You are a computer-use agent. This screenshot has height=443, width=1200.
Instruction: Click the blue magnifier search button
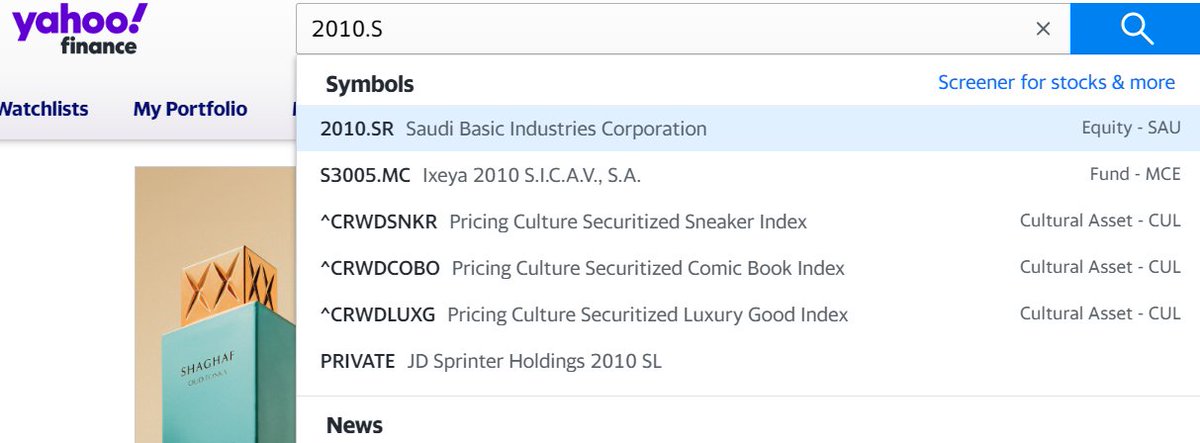point(1135,28)
